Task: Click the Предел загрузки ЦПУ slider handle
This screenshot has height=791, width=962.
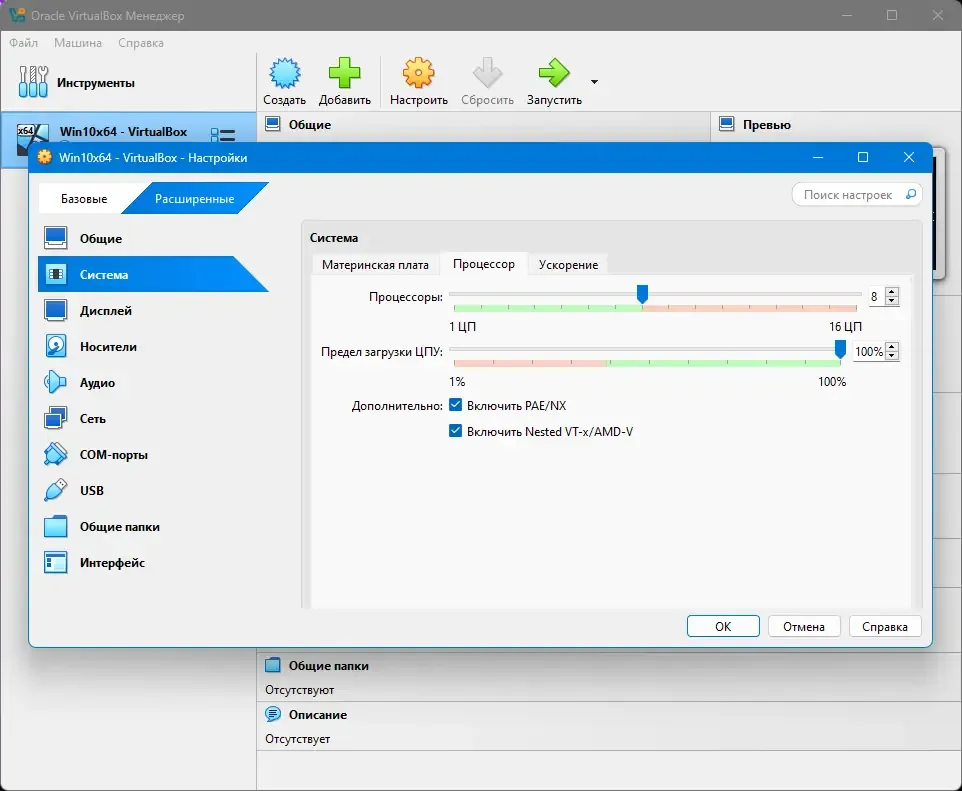Action: 841,349
